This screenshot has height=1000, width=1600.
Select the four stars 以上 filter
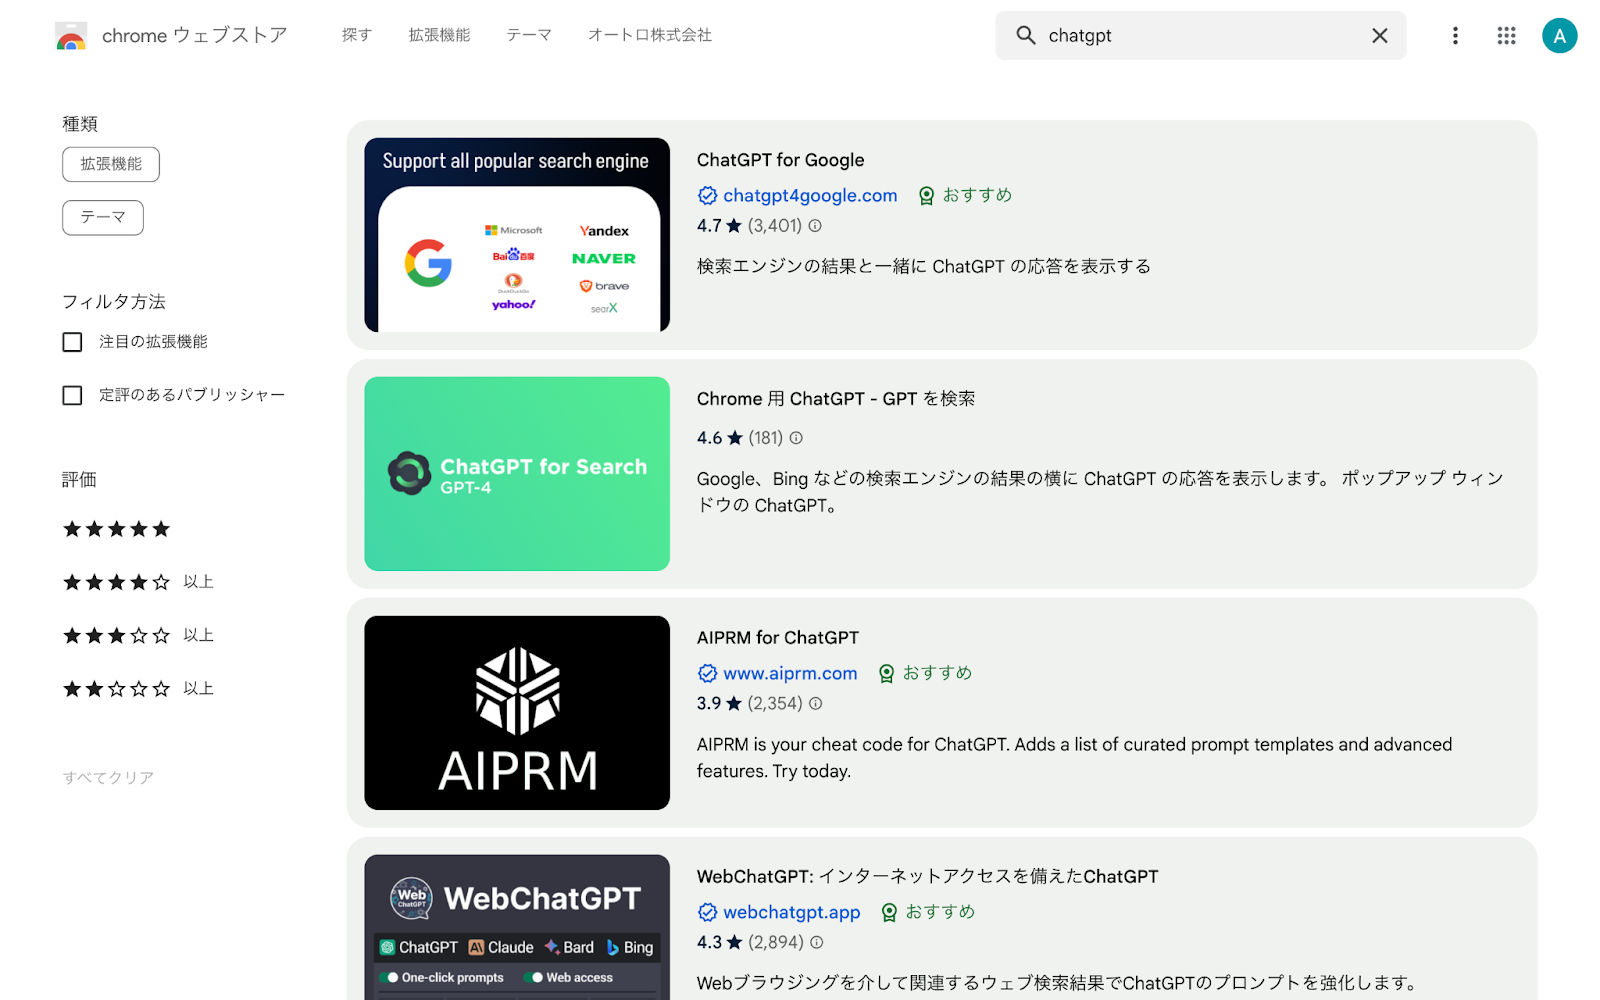pyautogui.click(x=138, y=582)
